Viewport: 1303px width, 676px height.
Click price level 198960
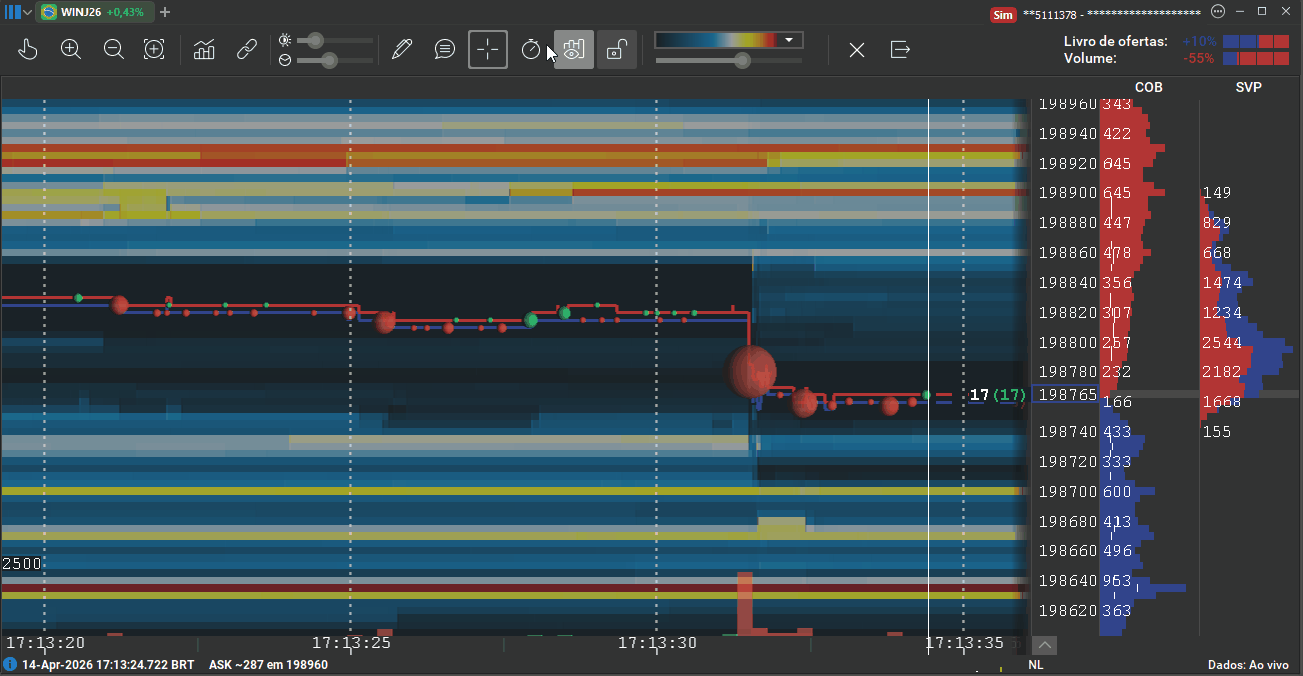1068,104
